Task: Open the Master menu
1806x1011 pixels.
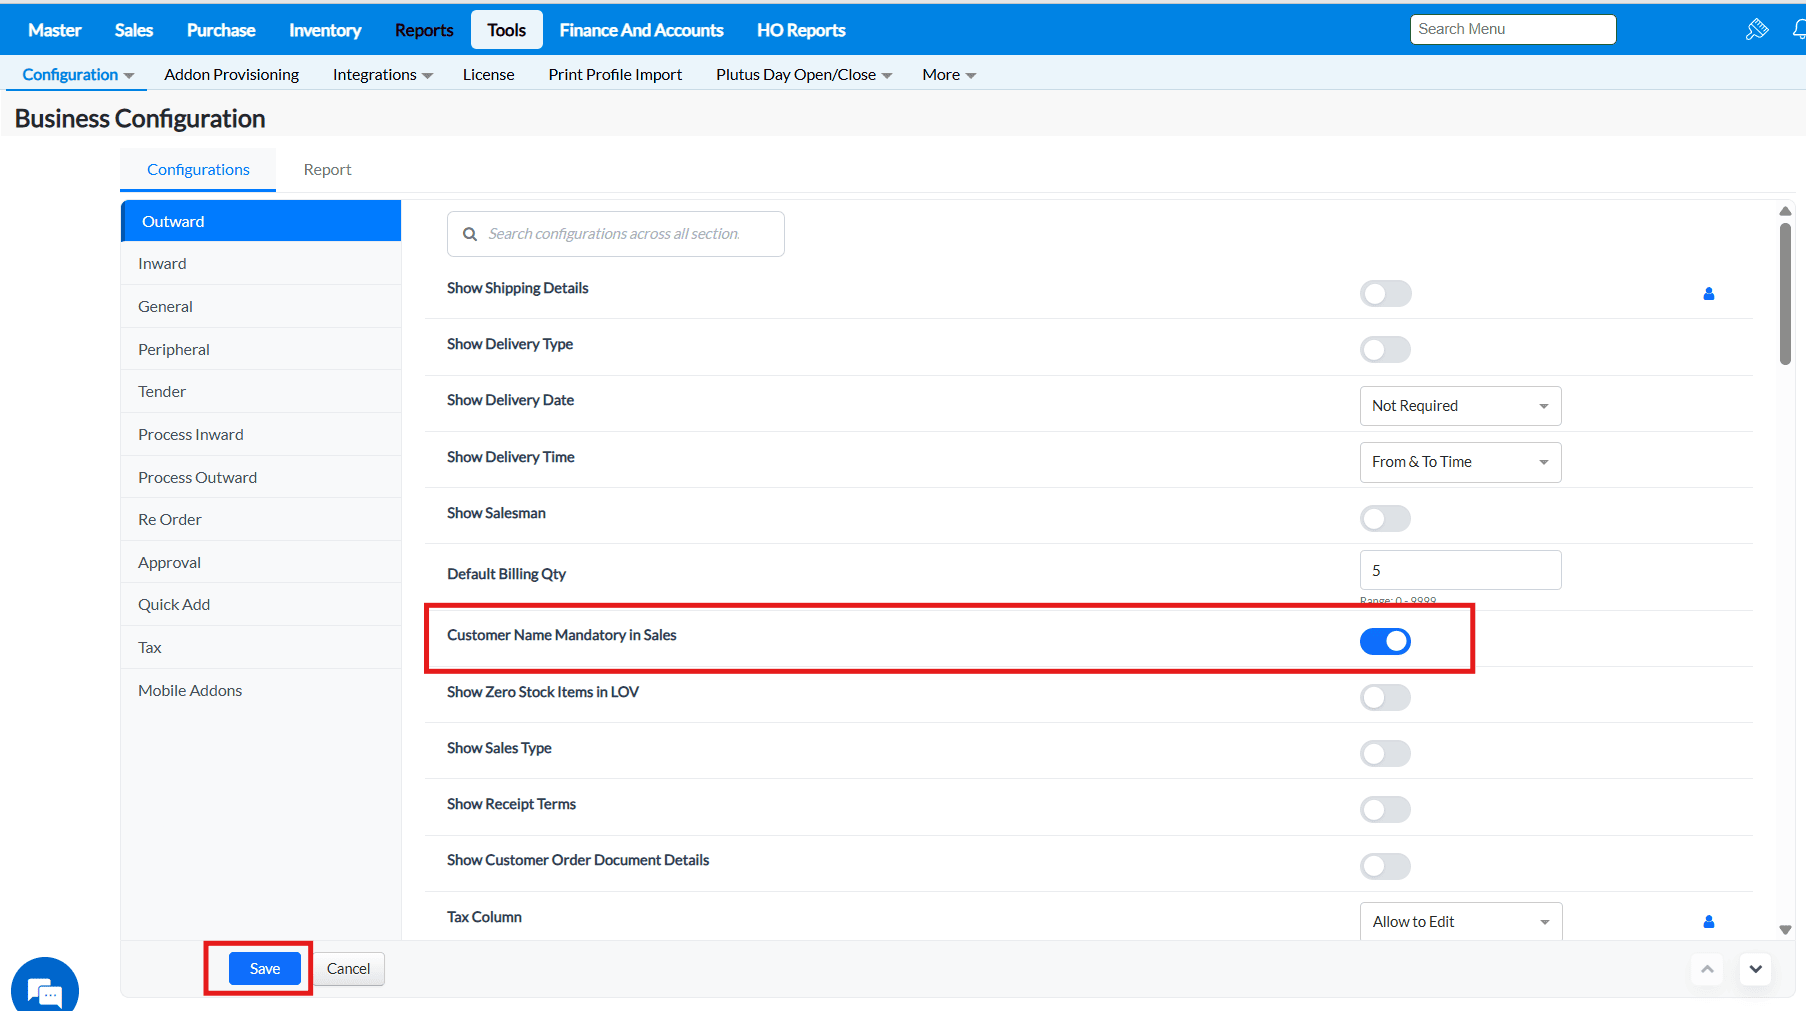Action: pyautogui.click(x=55, y=30)
